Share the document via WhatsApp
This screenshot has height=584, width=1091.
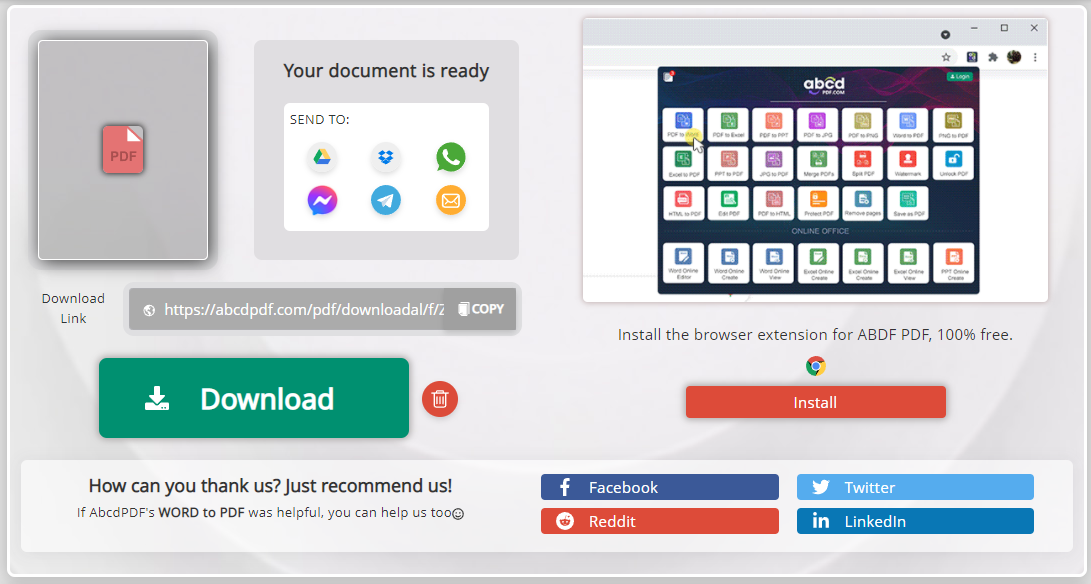pos(451,157)
